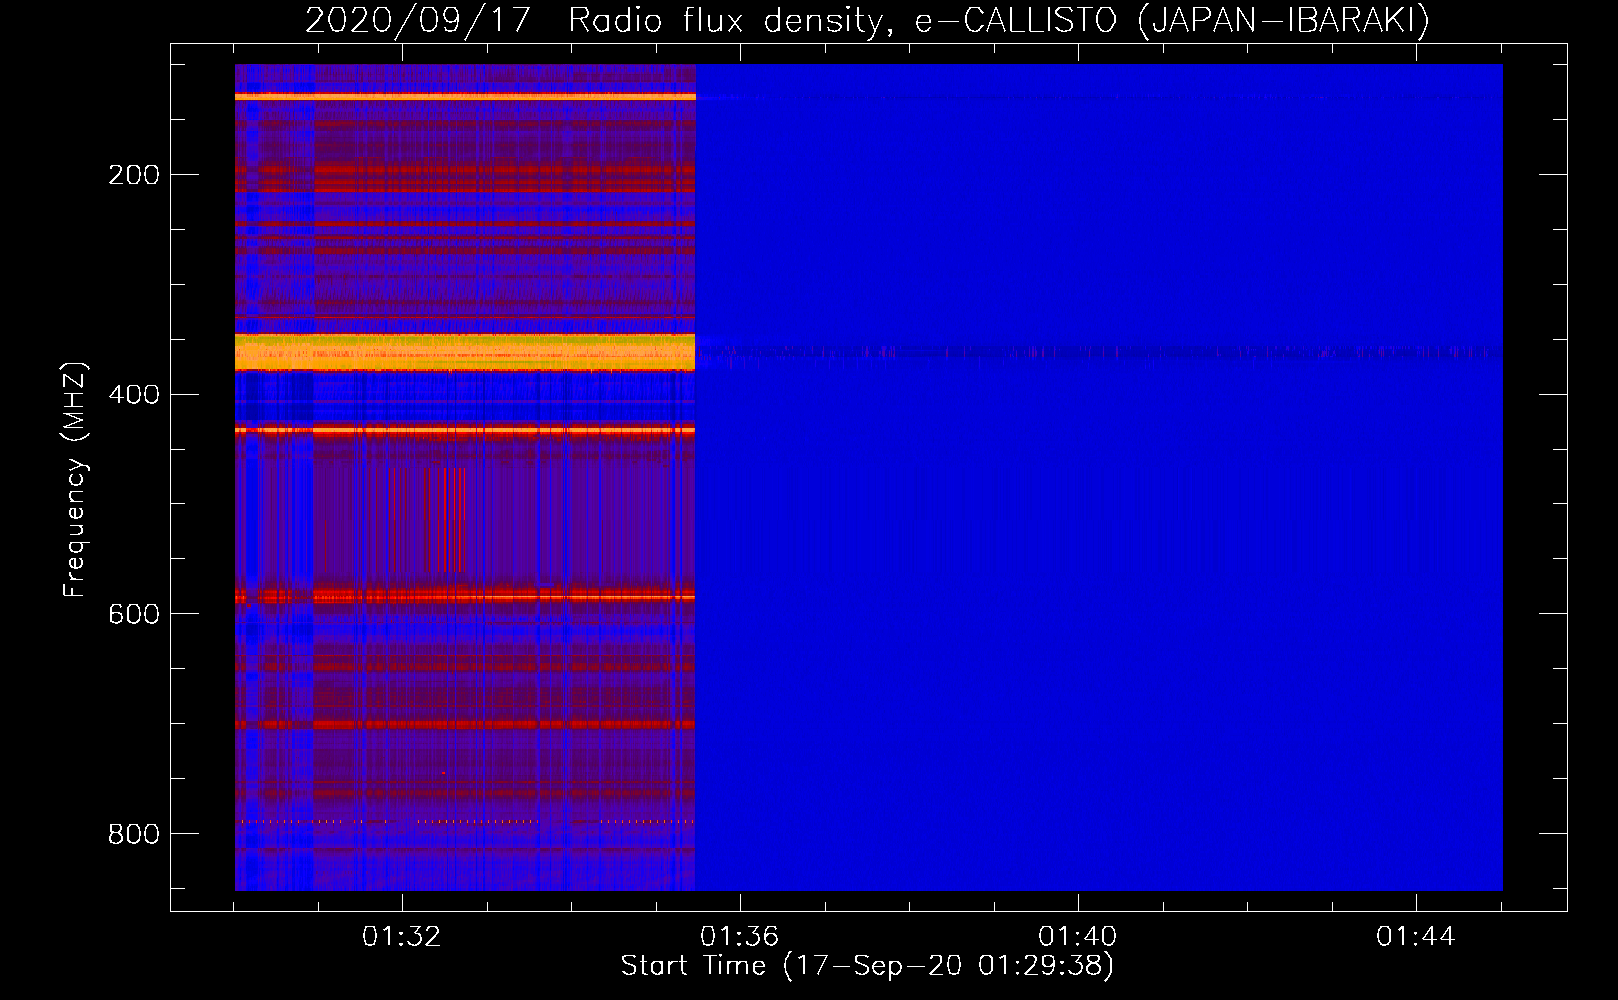
Task: Click the 01:40 time tick label
Action: coord(1078,937)
